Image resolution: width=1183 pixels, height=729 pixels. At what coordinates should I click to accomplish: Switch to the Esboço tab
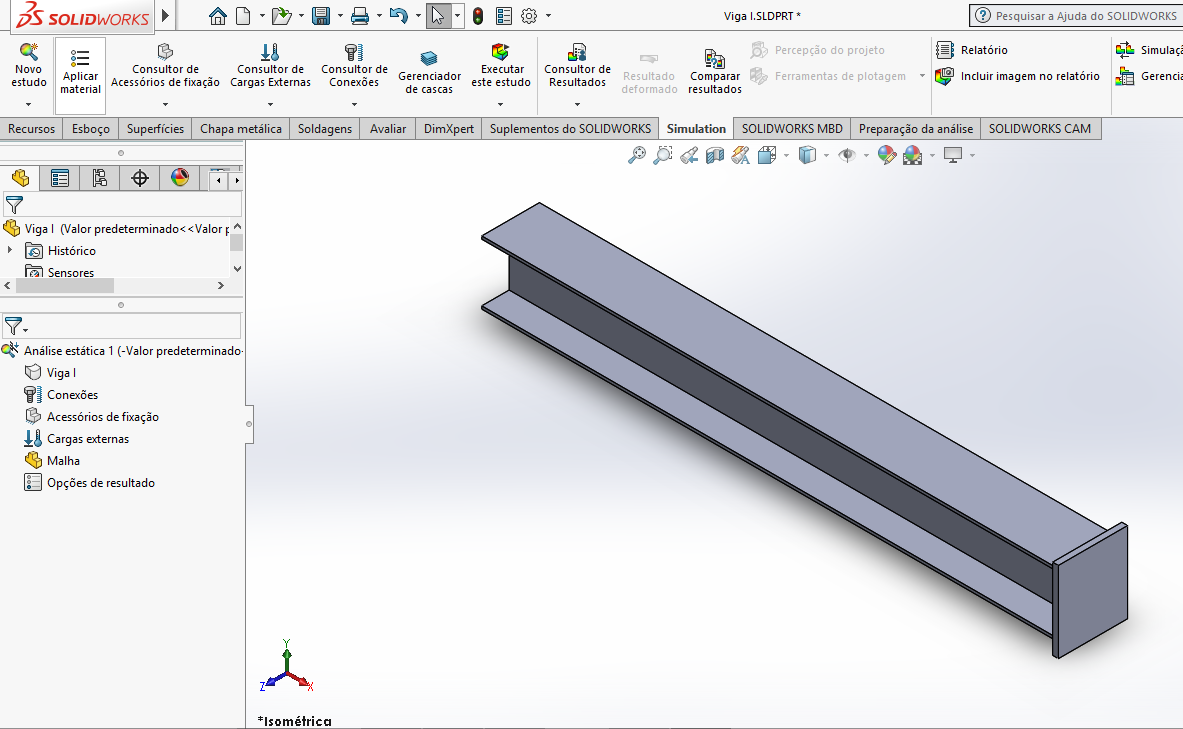click(91, 128)
